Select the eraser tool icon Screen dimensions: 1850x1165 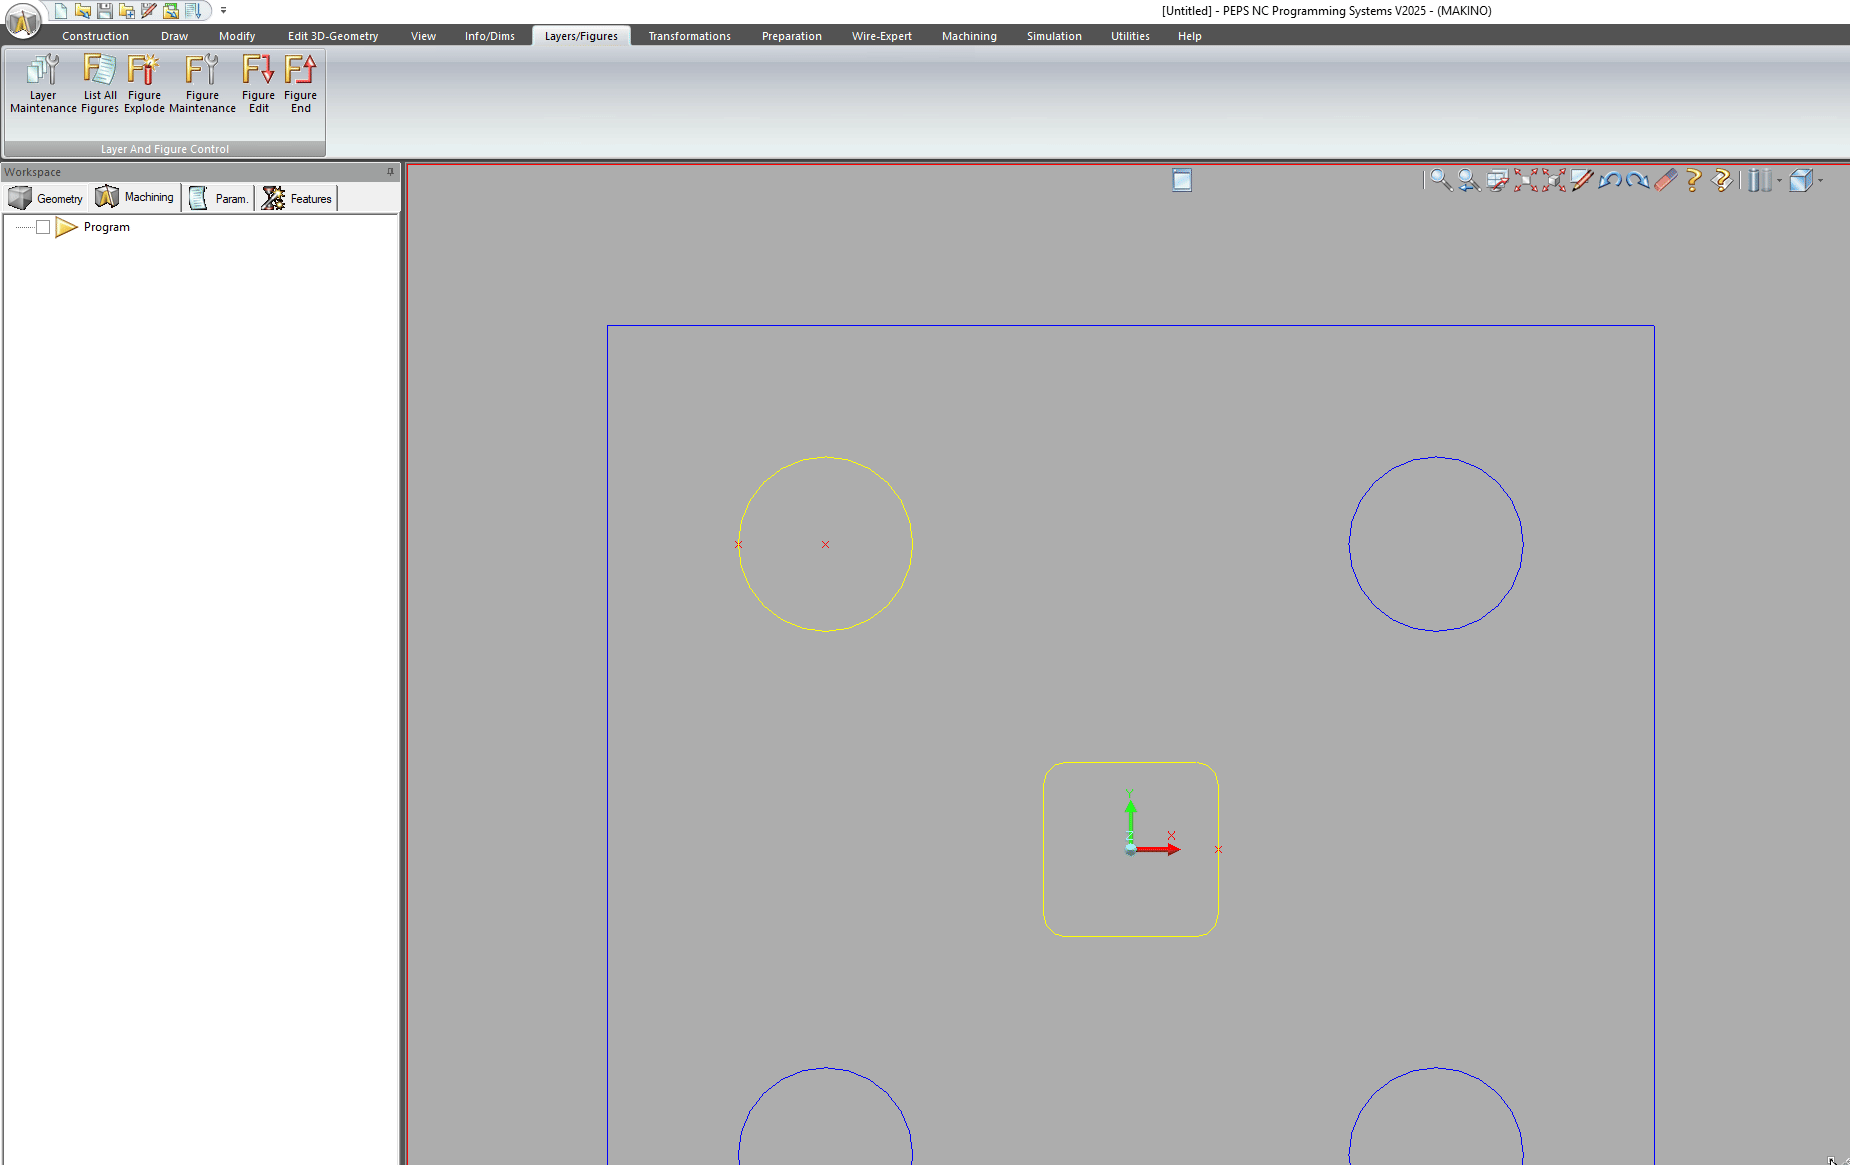click(1665, 180)
